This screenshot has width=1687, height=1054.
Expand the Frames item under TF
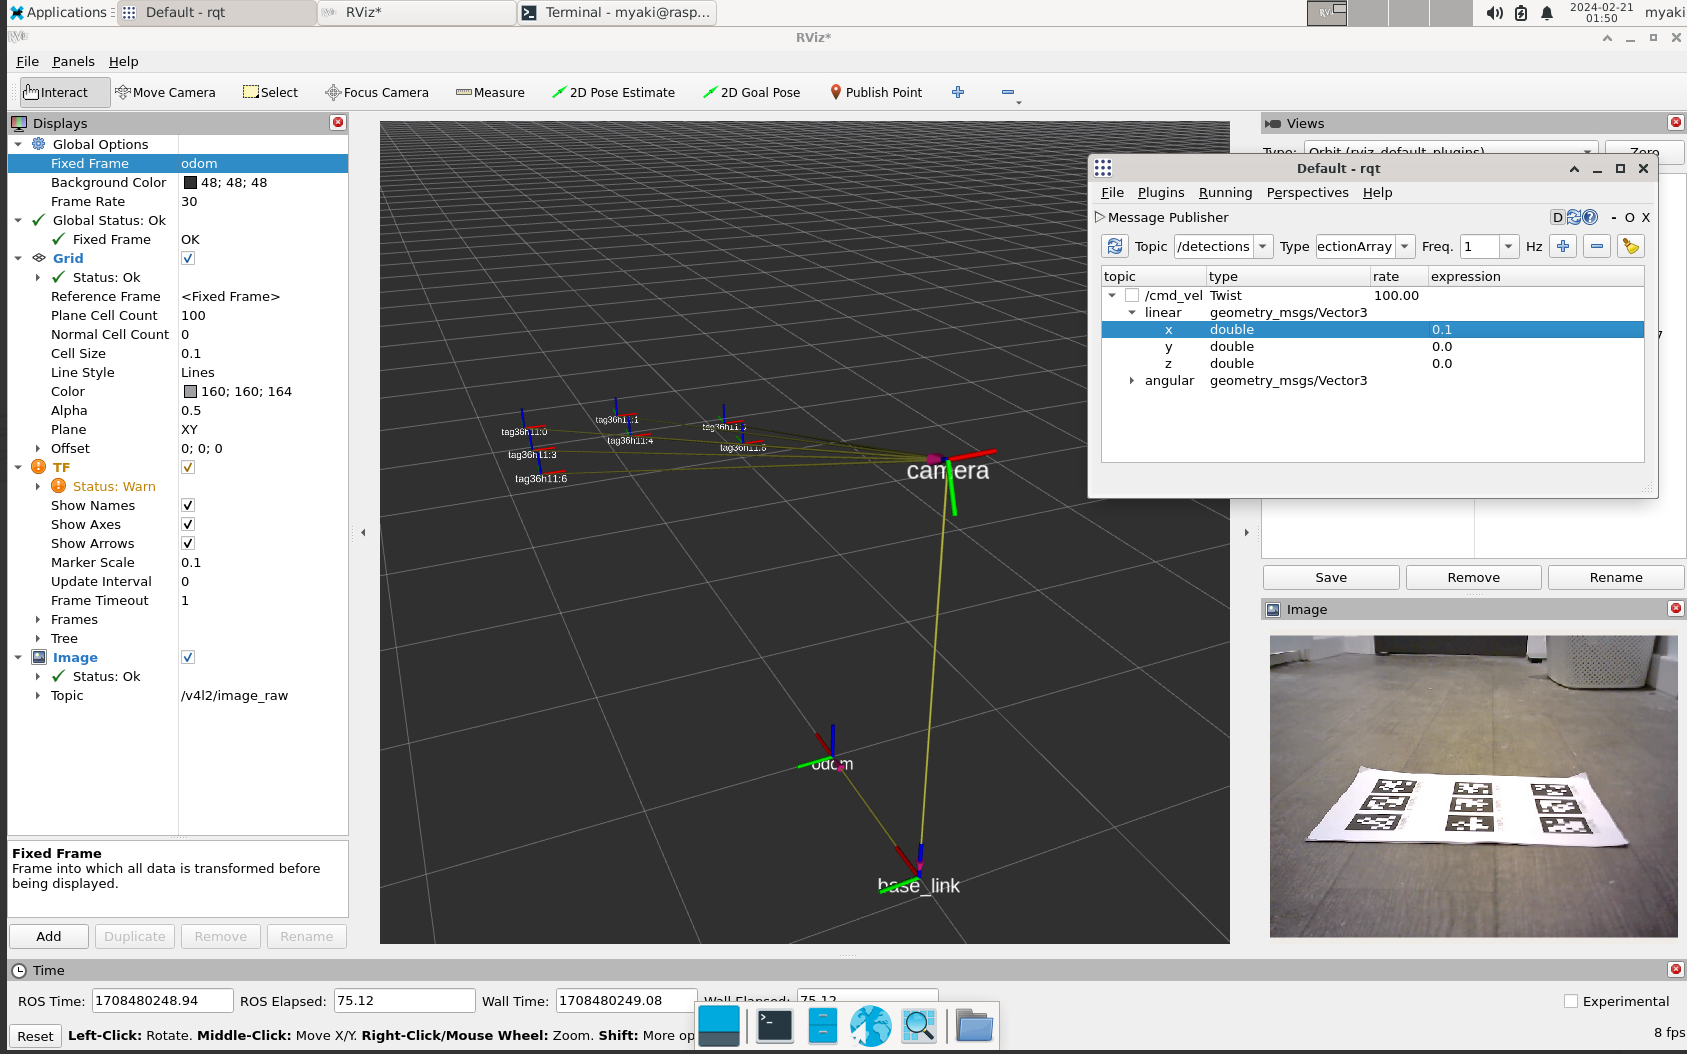[38, 620]
